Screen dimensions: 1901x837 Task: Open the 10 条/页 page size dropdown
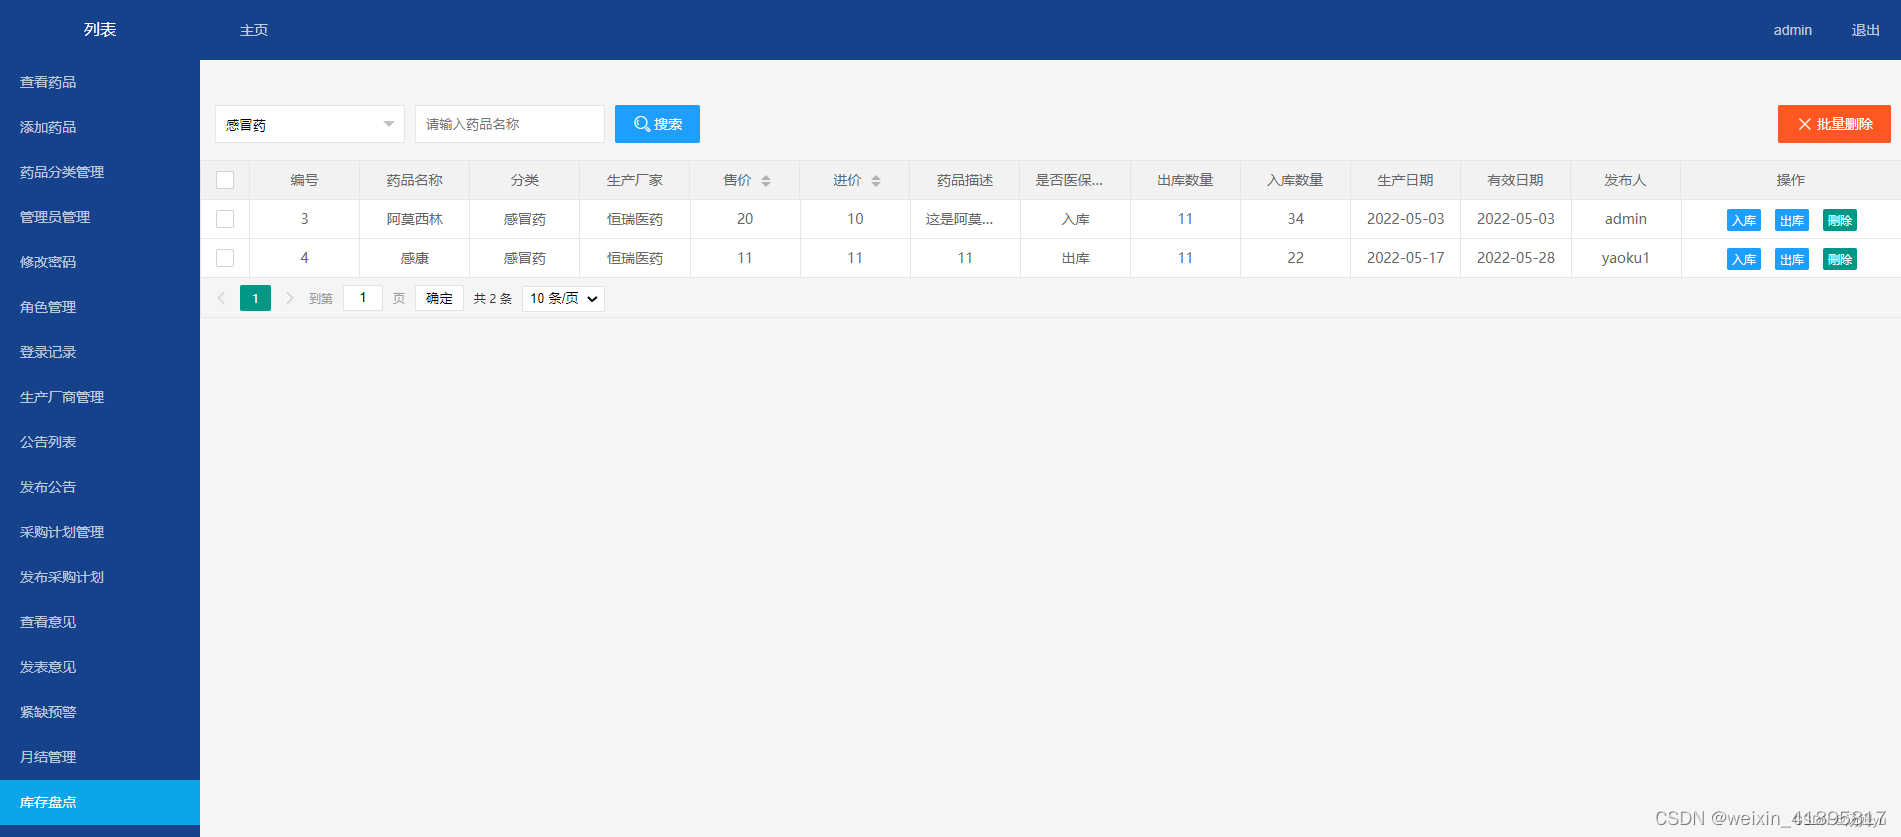563,298
